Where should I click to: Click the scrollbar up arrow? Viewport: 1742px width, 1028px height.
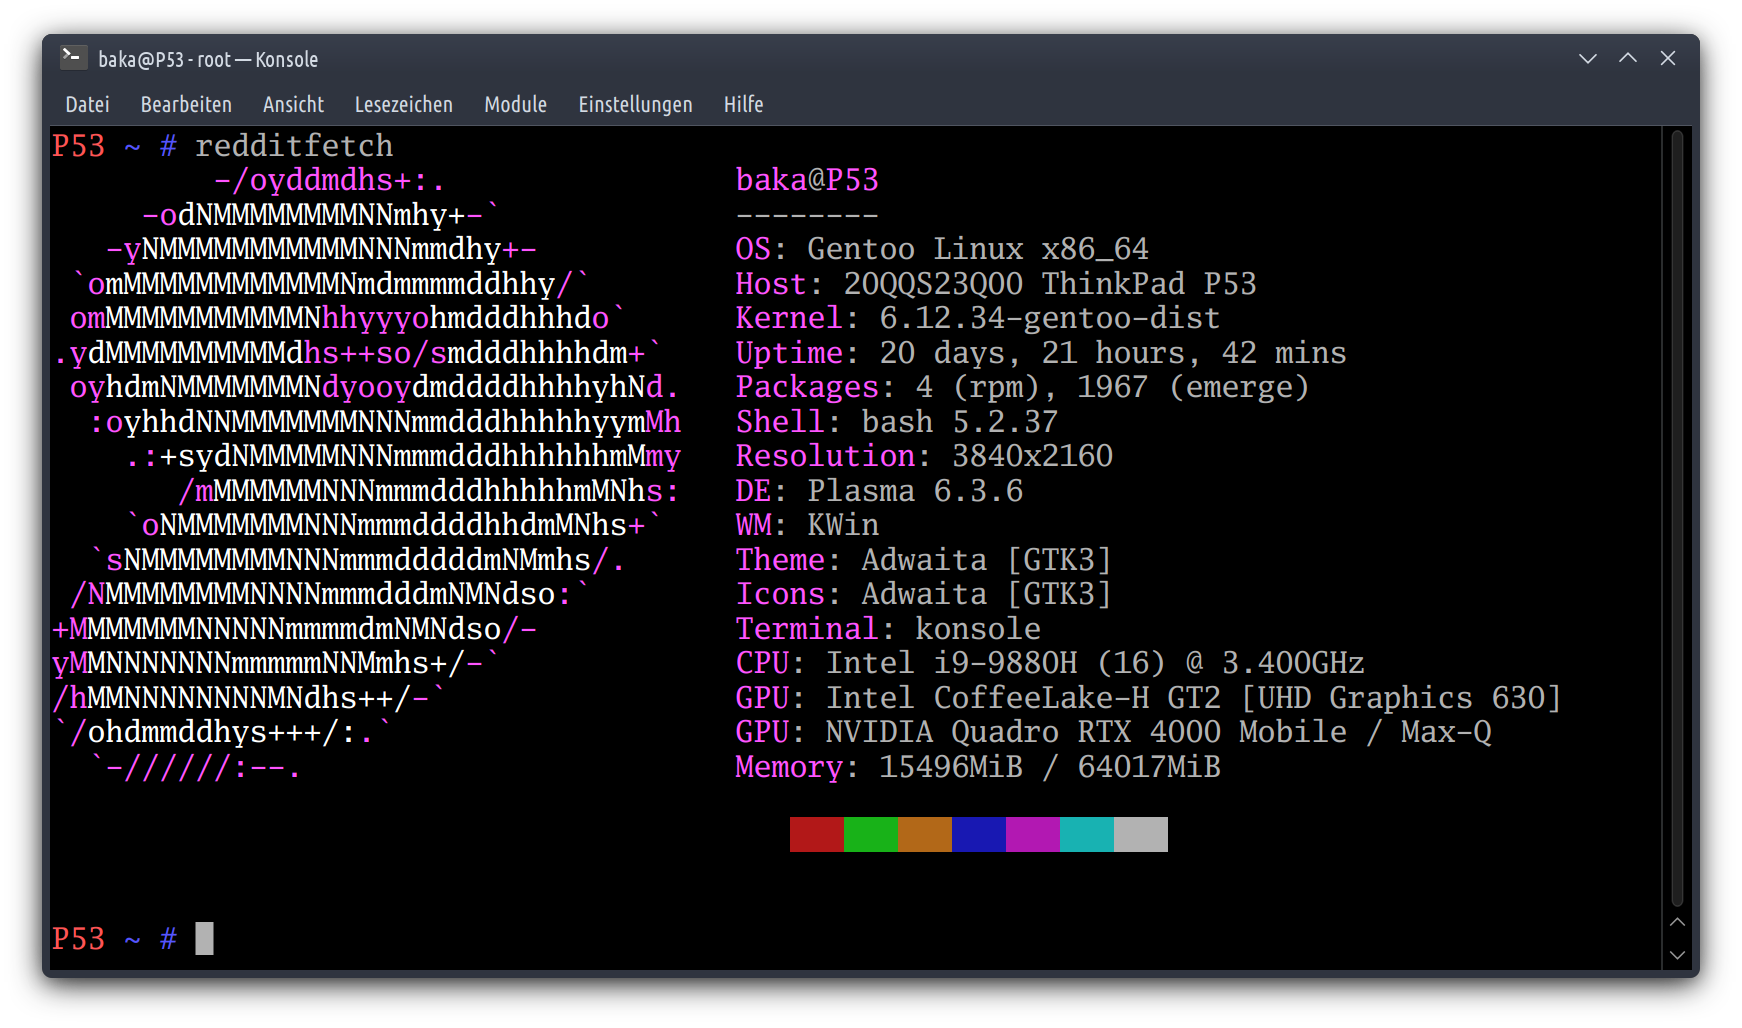[x=1678, y=922]
